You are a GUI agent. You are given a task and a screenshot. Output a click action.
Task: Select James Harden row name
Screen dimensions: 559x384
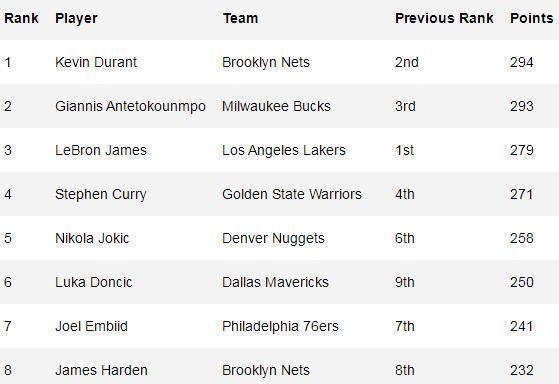tap(102, 370)
